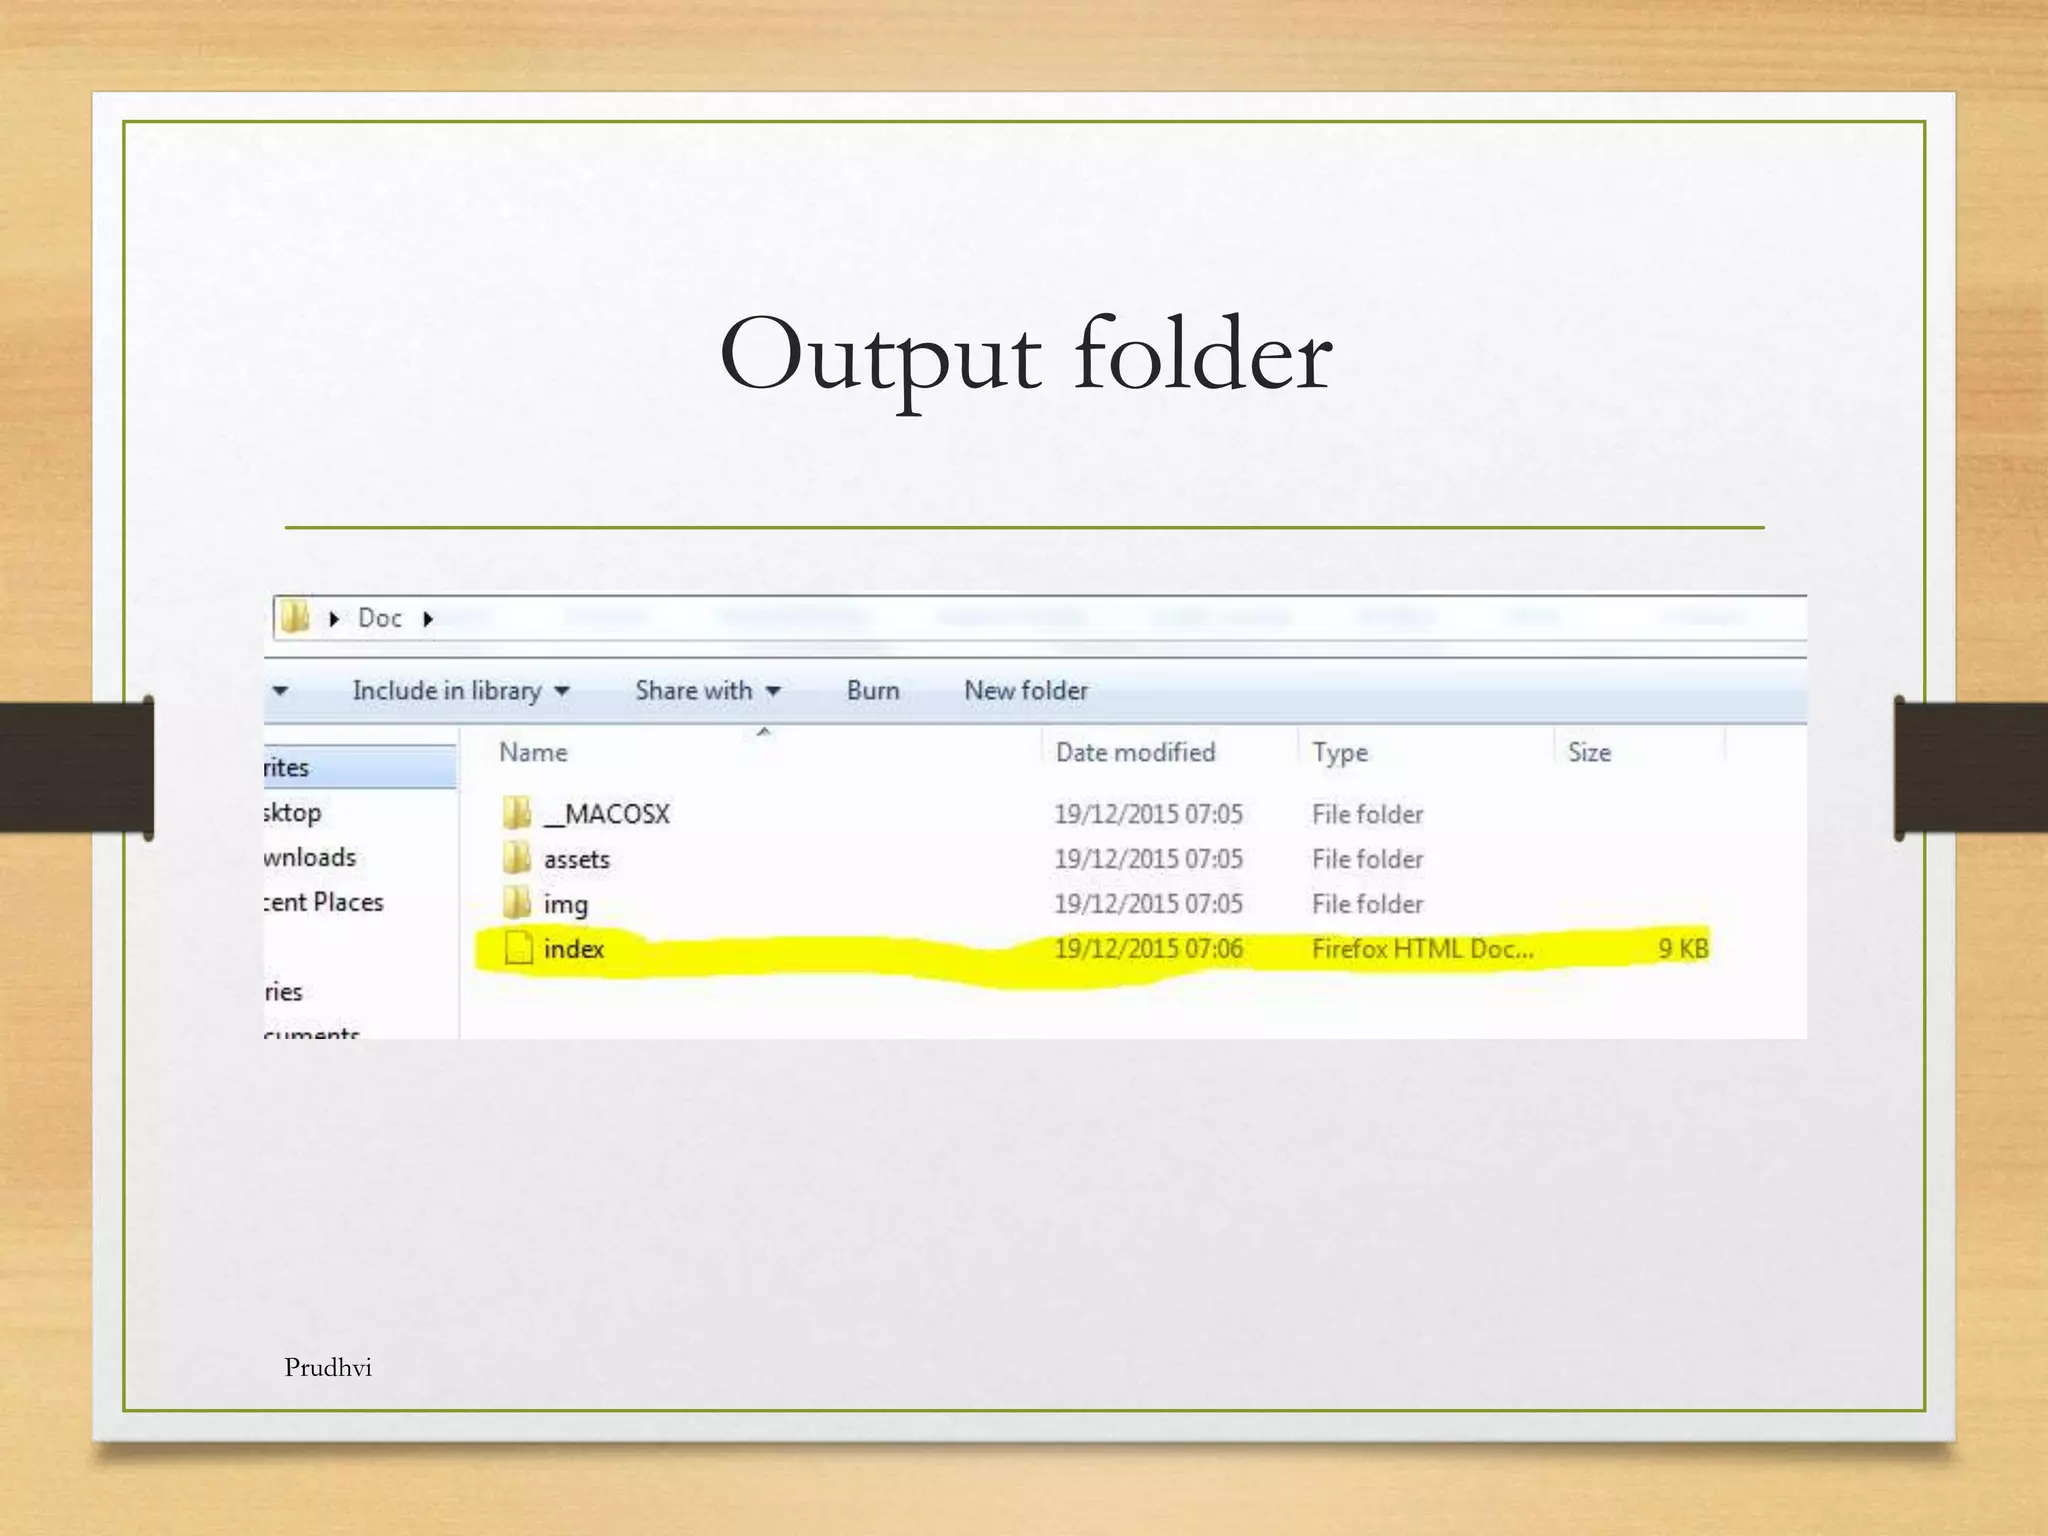Click 19/12/2015 07:06 date of index
The height and width of the screenshot is (1536, 2048).
tap(1149, 949)
